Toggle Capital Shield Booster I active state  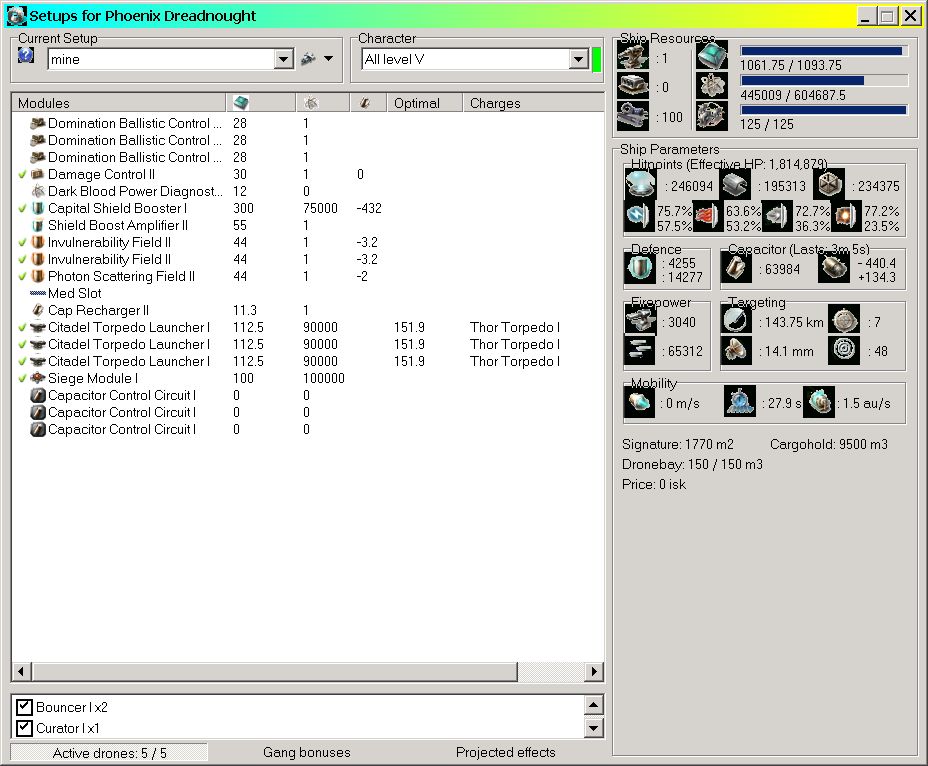click(x=22, y=208)
